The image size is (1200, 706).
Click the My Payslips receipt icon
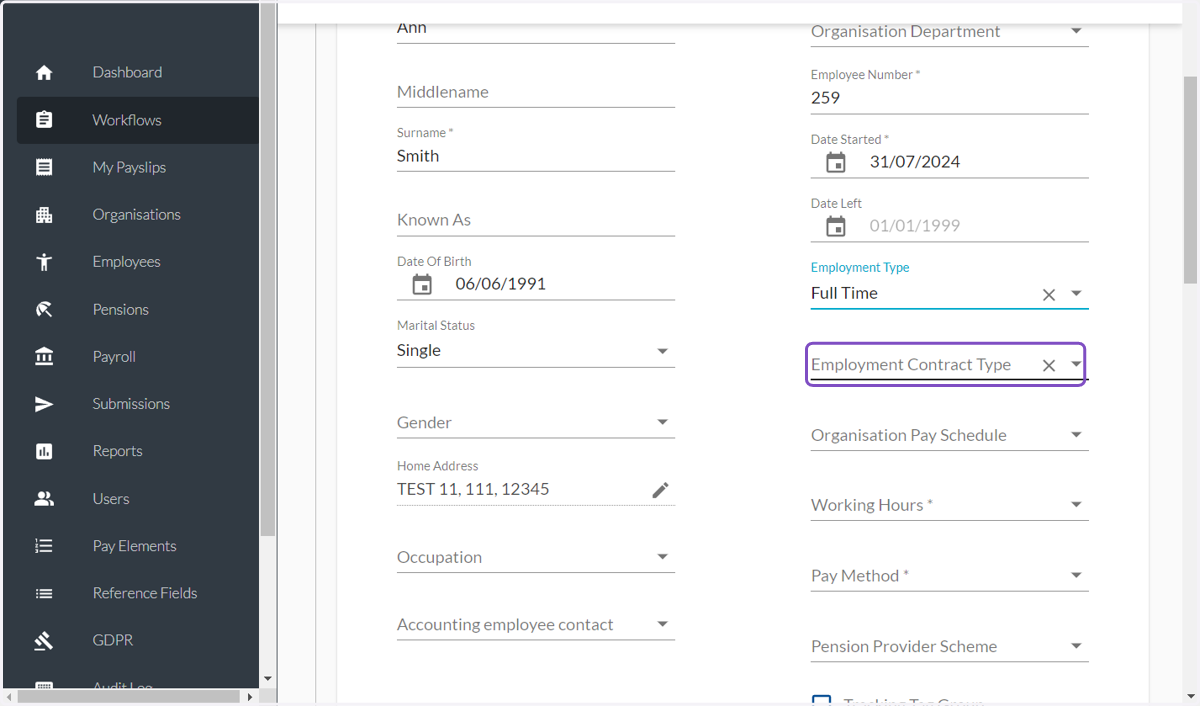(x=44, y=167)
